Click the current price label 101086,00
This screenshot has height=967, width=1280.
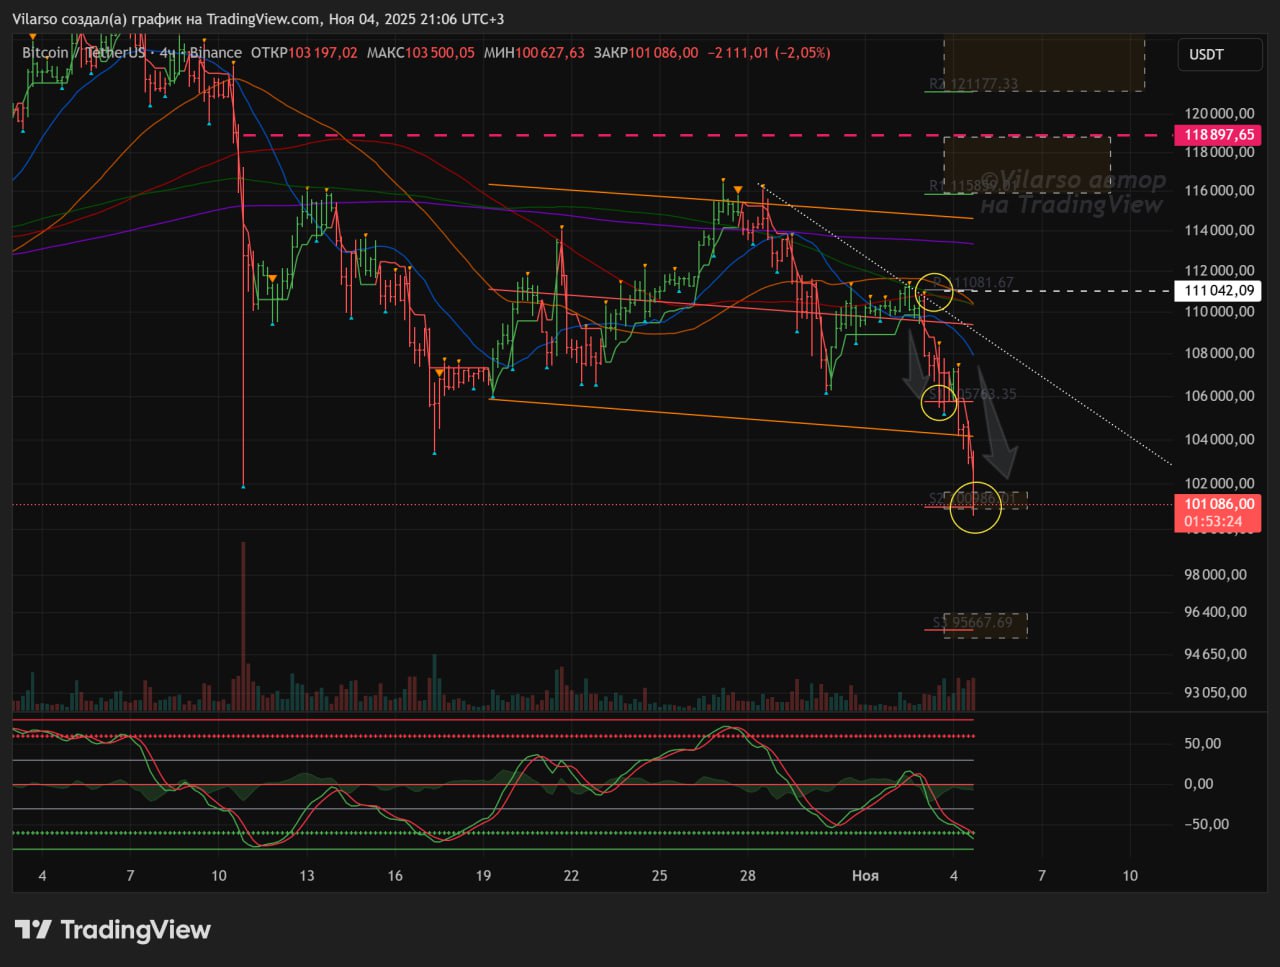pyautogui.click(x=1218, y=505)
